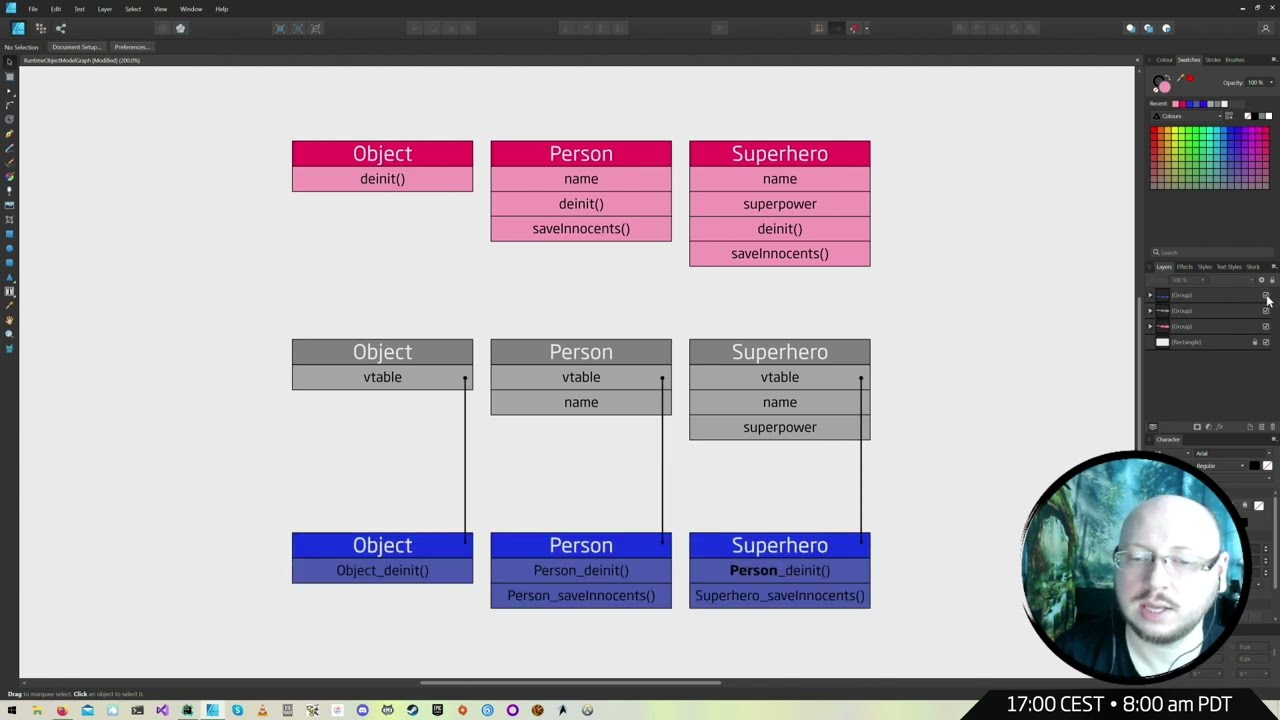
Task: Select the Rounded Rectangle tool
Action: tap(10, 262)
